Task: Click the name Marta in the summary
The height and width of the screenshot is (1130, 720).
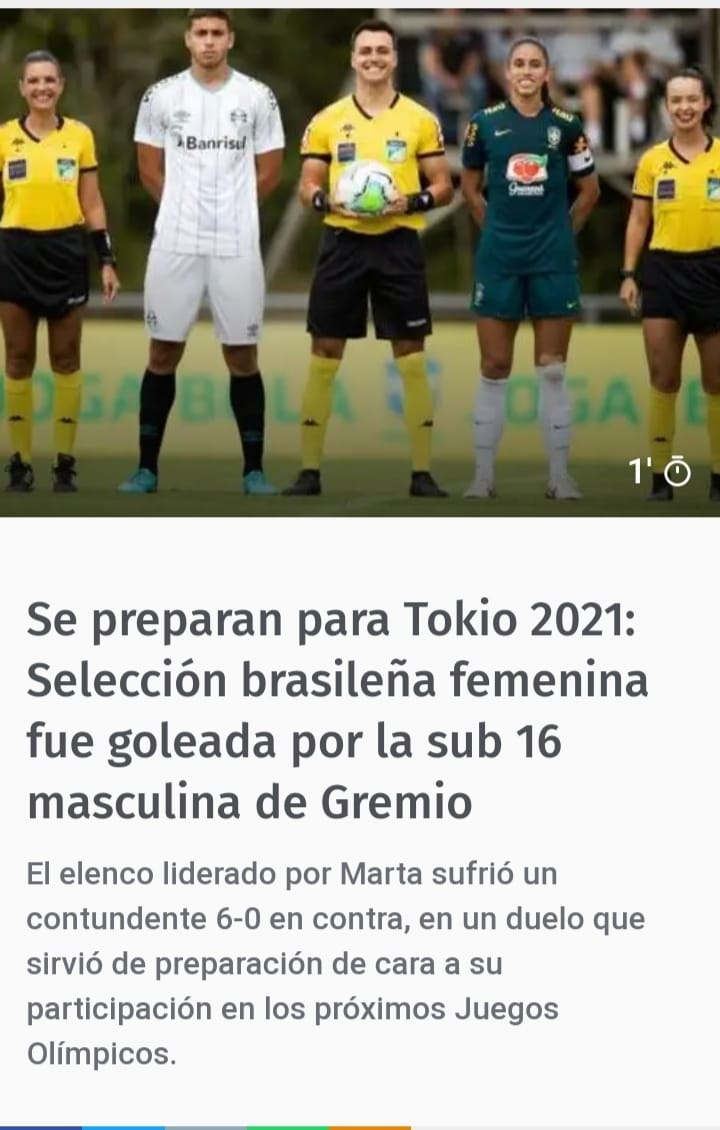Action: pos(381,874)
